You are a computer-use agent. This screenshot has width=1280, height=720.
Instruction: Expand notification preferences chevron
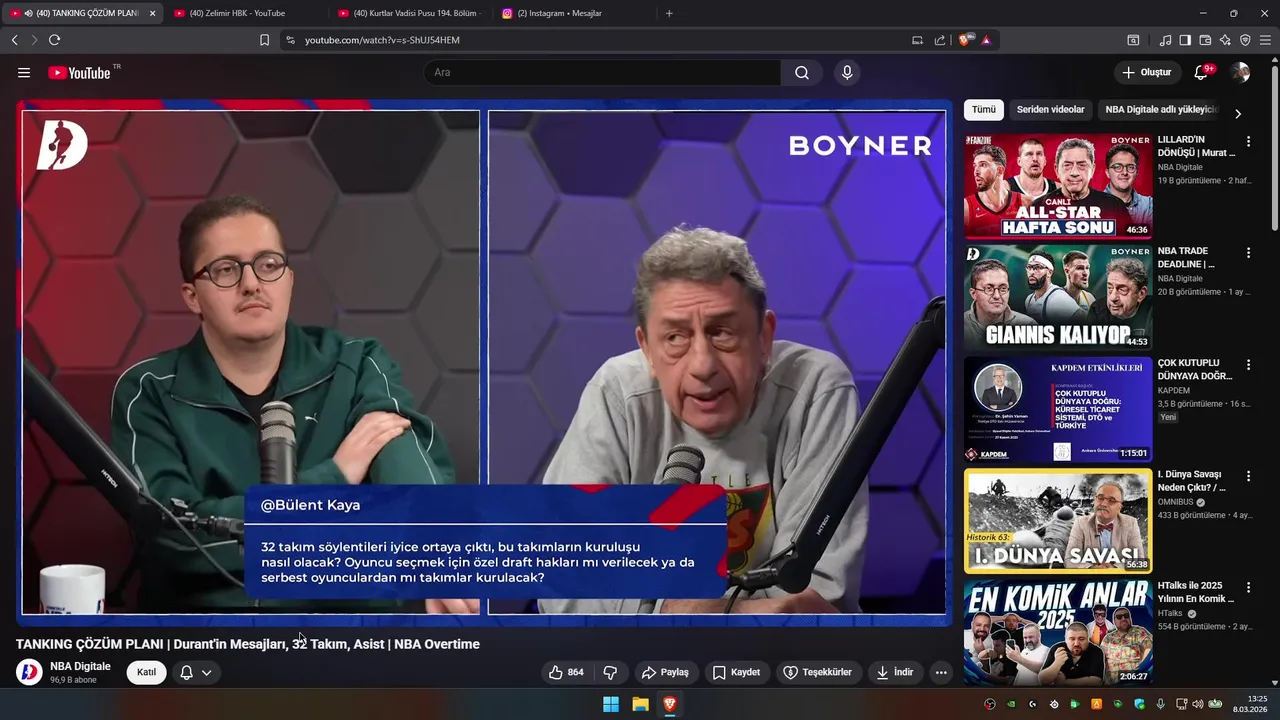[x=207, y=672]
